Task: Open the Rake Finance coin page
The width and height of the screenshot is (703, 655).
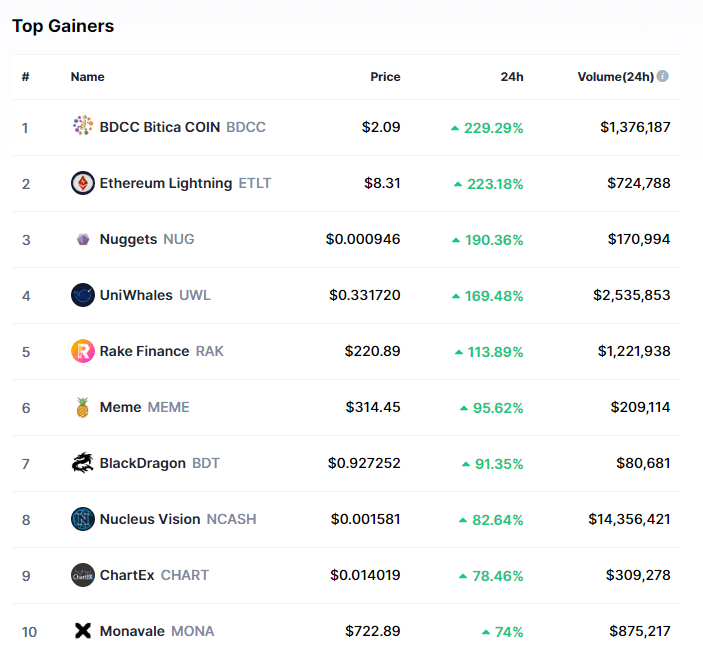Action: (144, 351)
